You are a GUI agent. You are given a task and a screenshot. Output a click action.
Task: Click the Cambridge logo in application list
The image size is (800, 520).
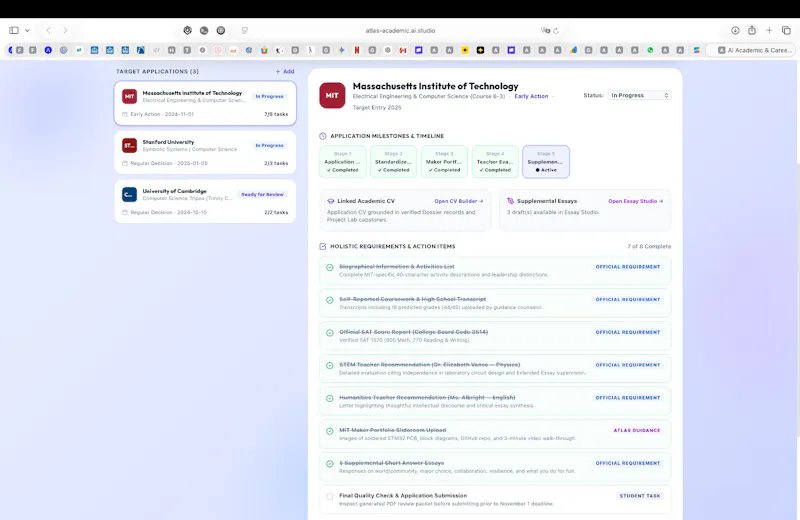tap(130, 194)
